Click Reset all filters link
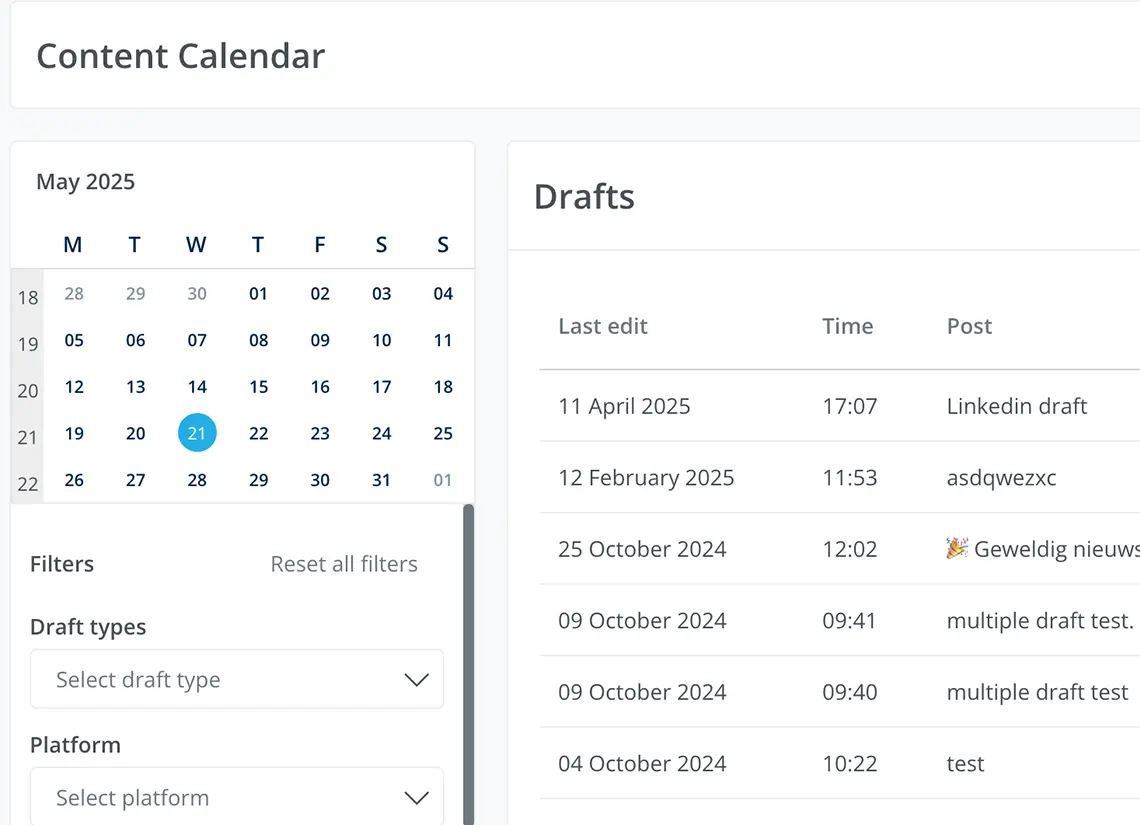 pos(344,564)
